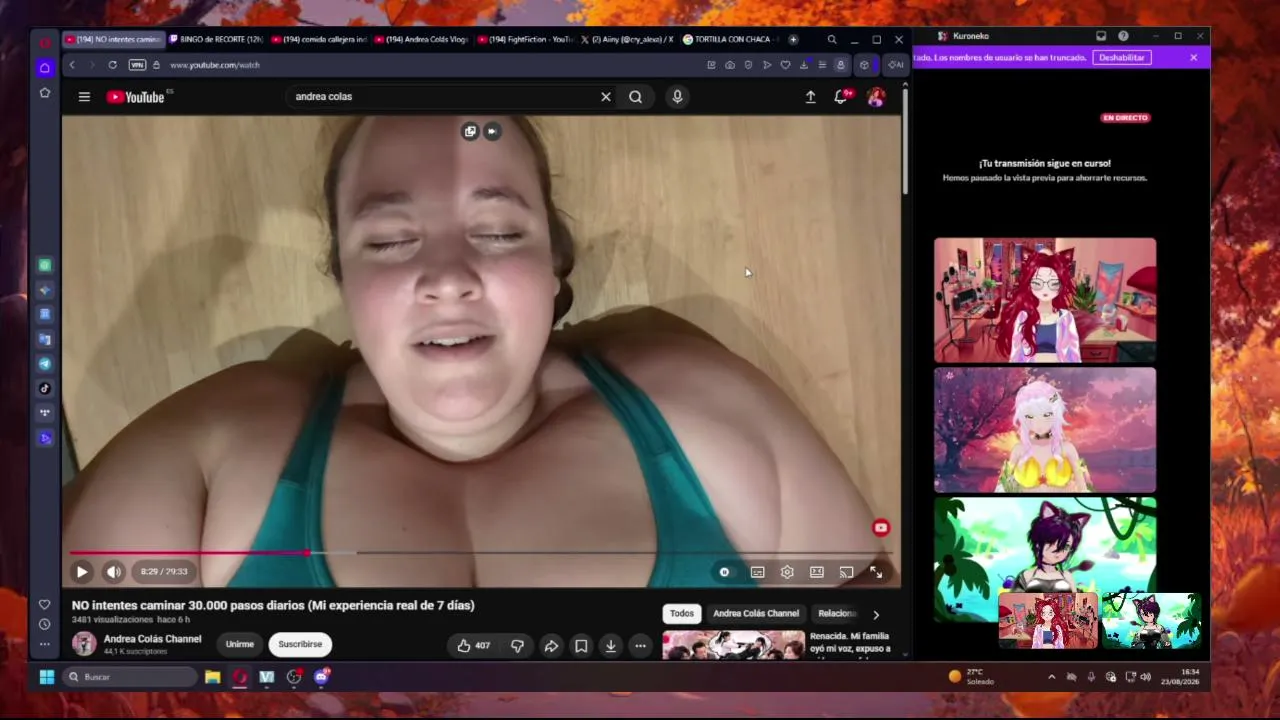Image resolution: width=1280 pixels, height=720 pixels.
Task: Open Discord from the taskbar
Action: point(321,677)
